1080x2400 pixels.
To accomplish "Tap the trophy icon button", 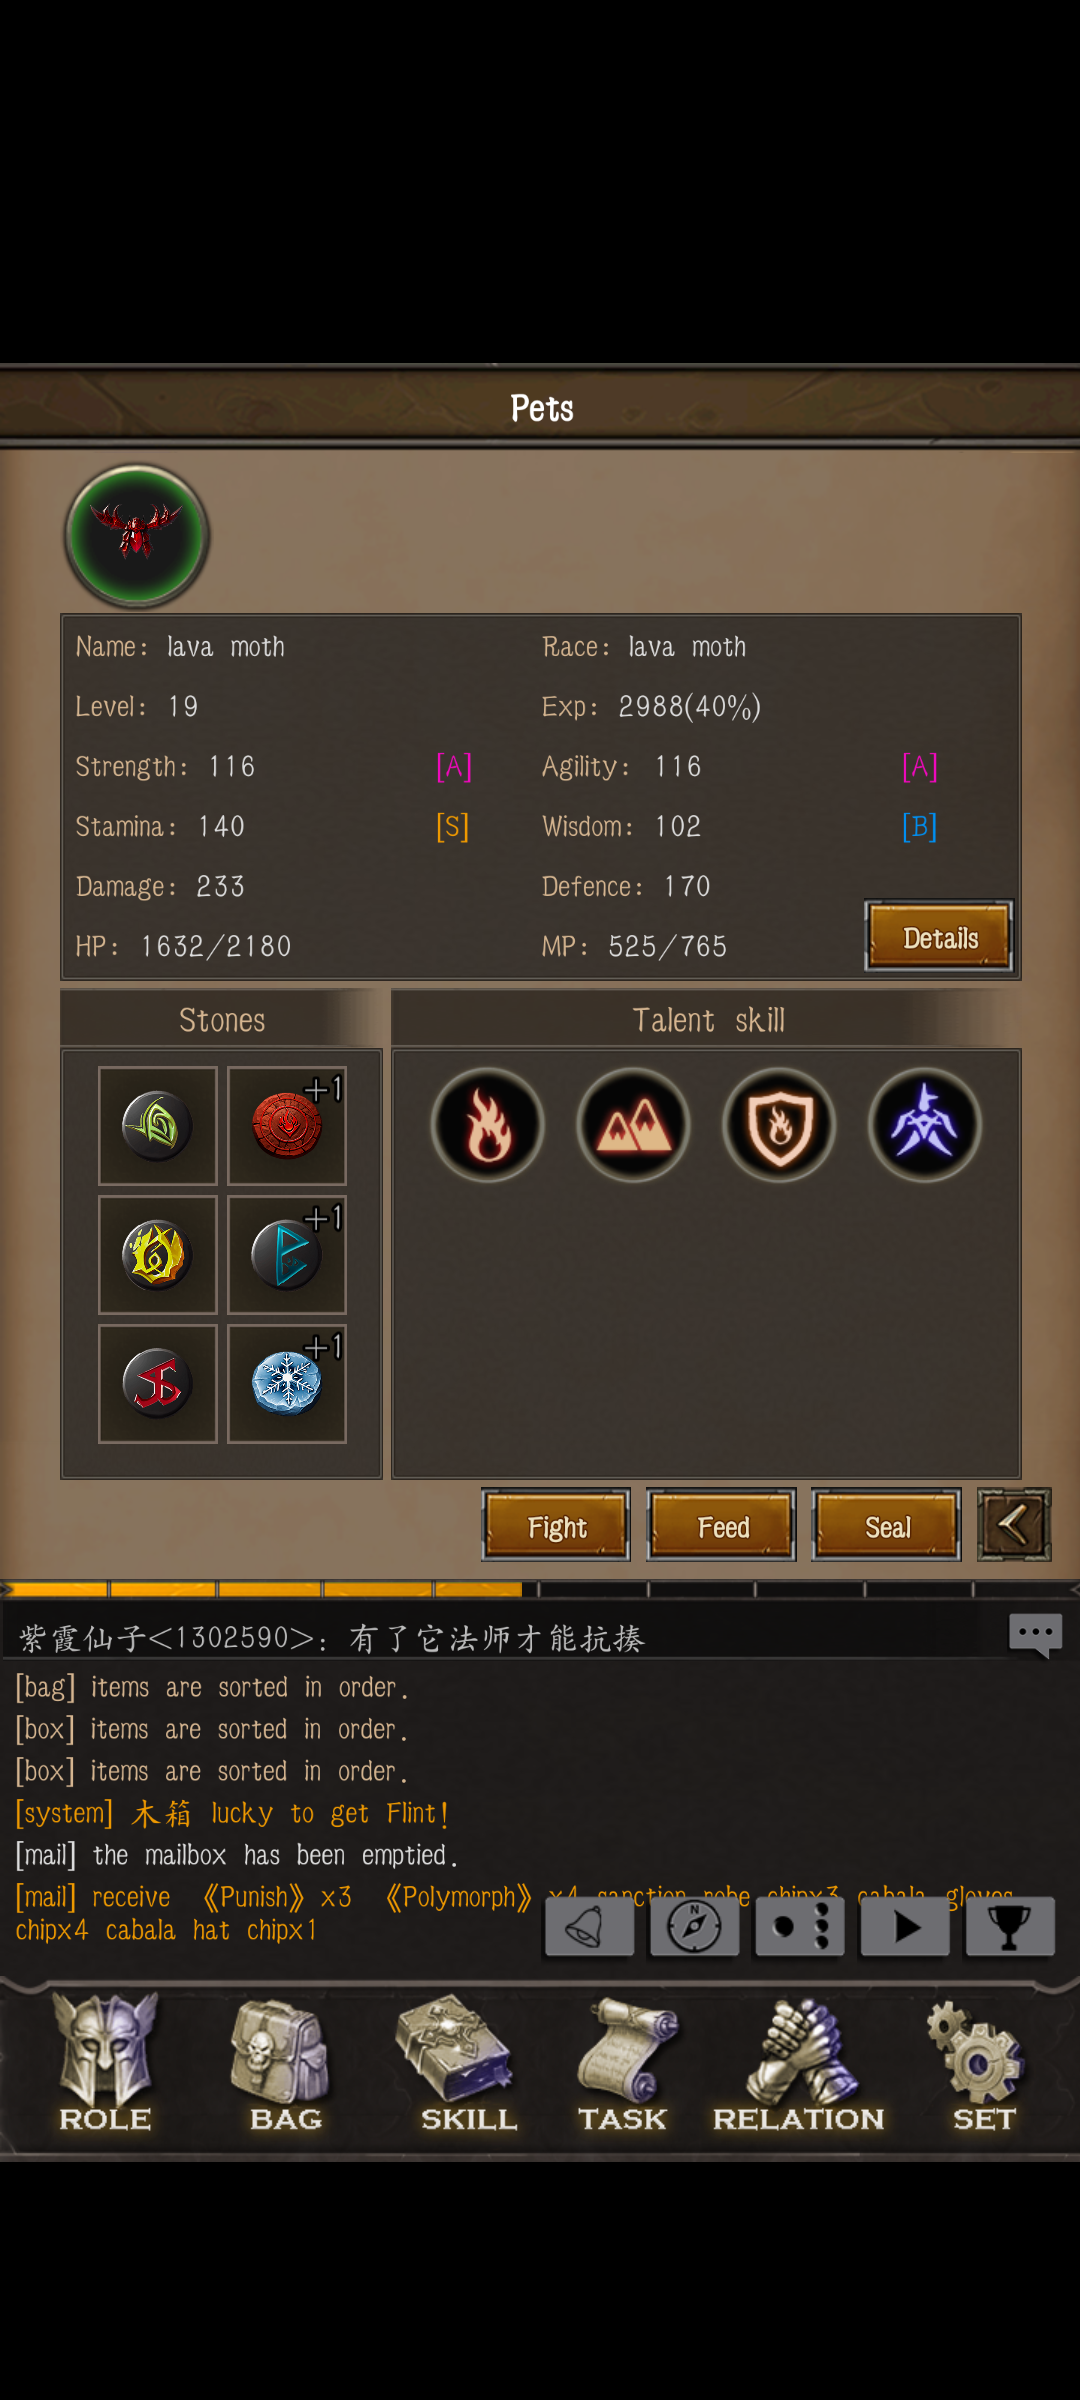I will (1010, 1926).
